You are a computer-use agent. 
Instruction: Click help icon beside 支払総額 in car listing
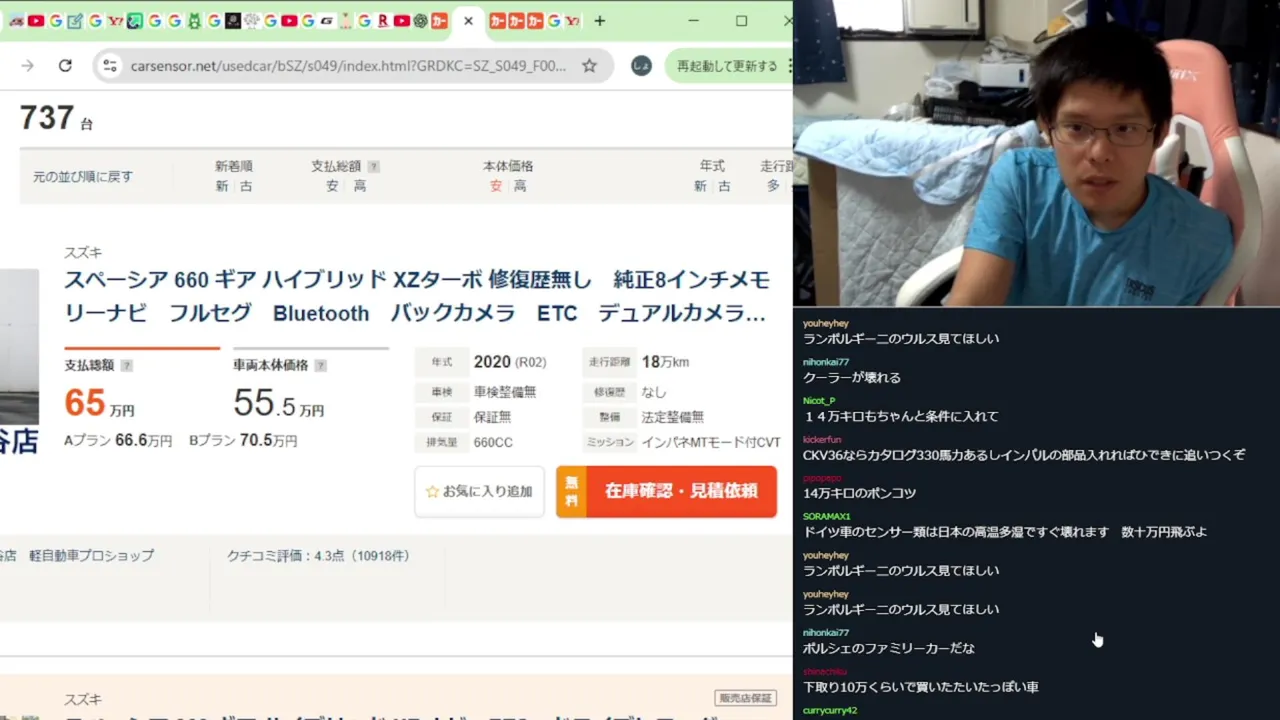126,366
